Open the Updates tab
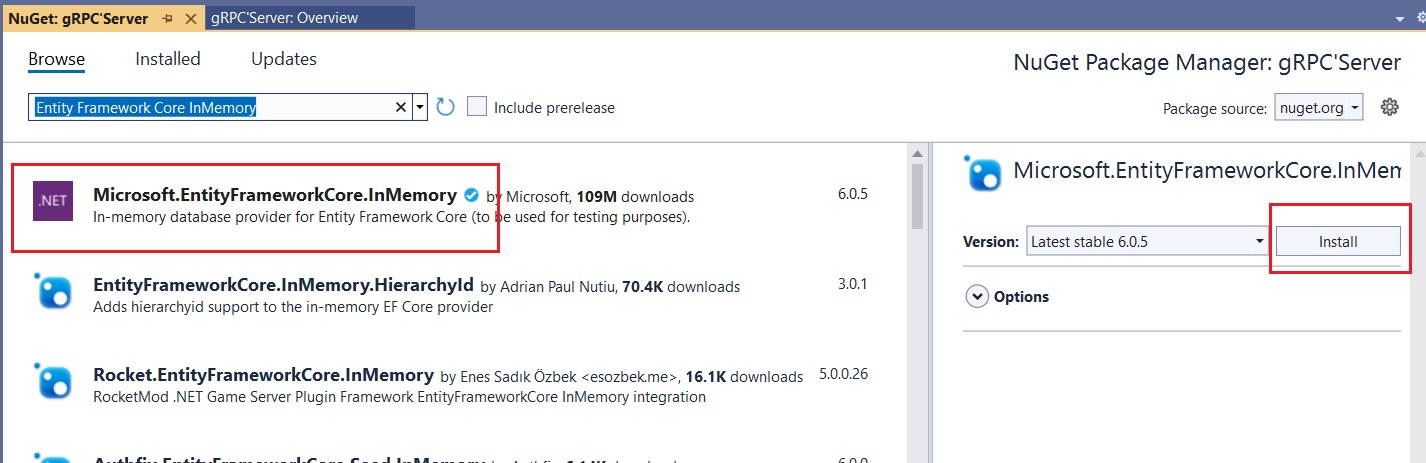This screenshot has width=1426, height=463. pyautogui.click(x=284, y=59)
